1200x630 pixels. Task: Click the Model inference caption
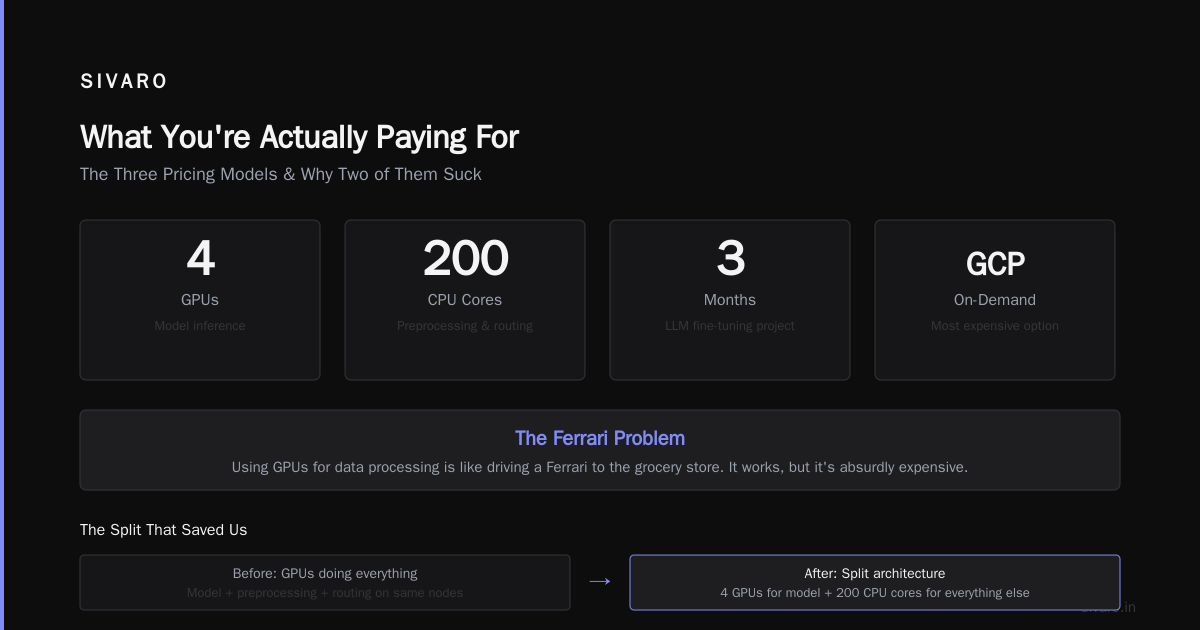[x=200, y=326]
